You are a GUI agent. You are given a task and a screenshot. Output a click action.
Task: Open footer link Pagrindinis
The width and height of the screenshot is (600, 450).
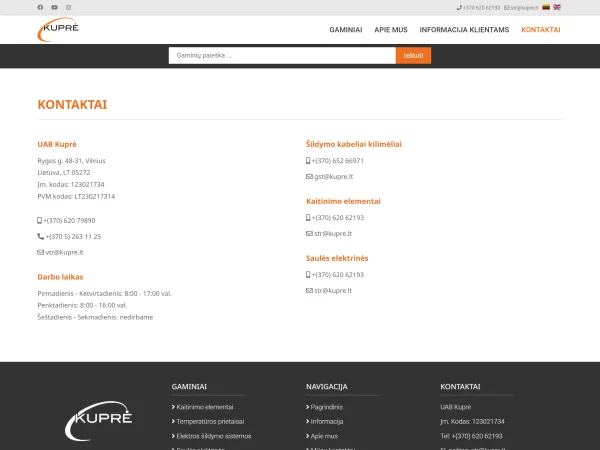324,407
